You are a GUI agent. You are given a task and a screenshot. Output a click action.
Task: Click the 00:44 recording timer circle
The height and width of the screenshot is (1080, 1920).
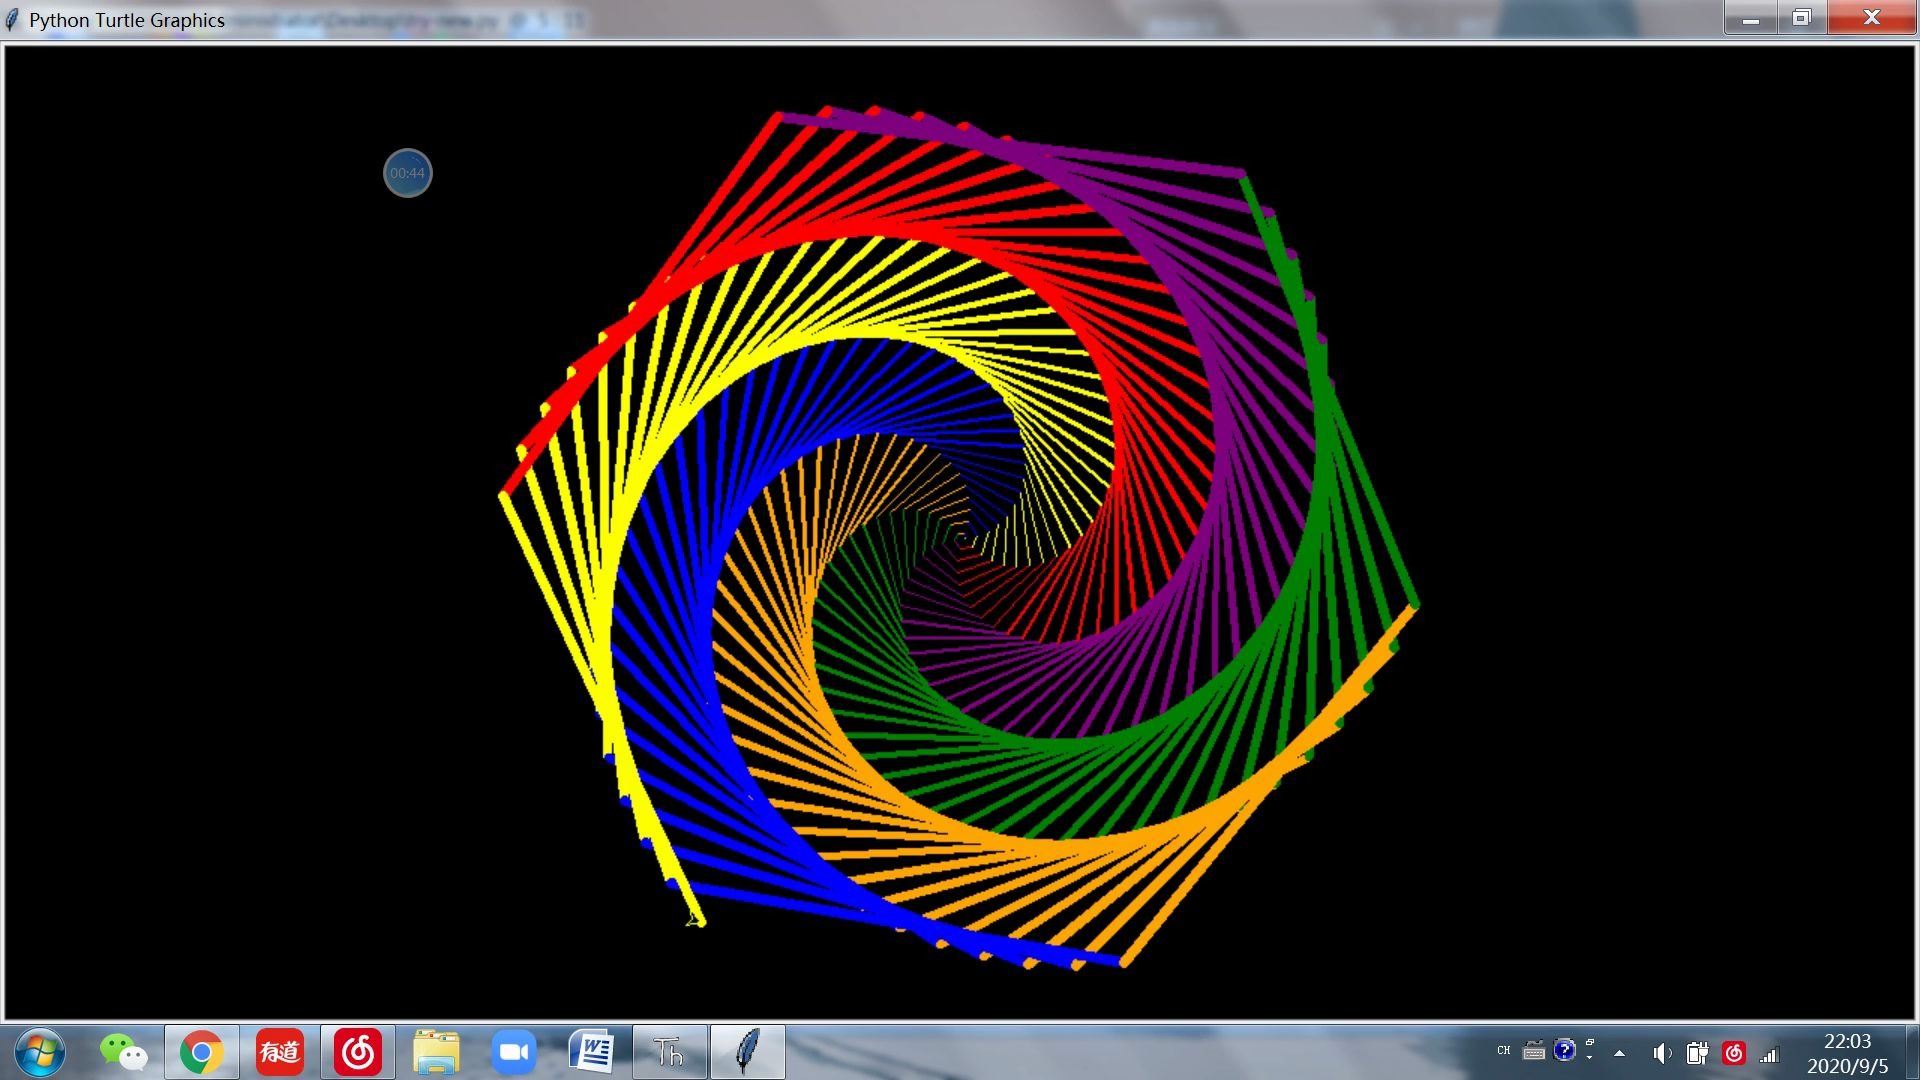pos(407,173)
